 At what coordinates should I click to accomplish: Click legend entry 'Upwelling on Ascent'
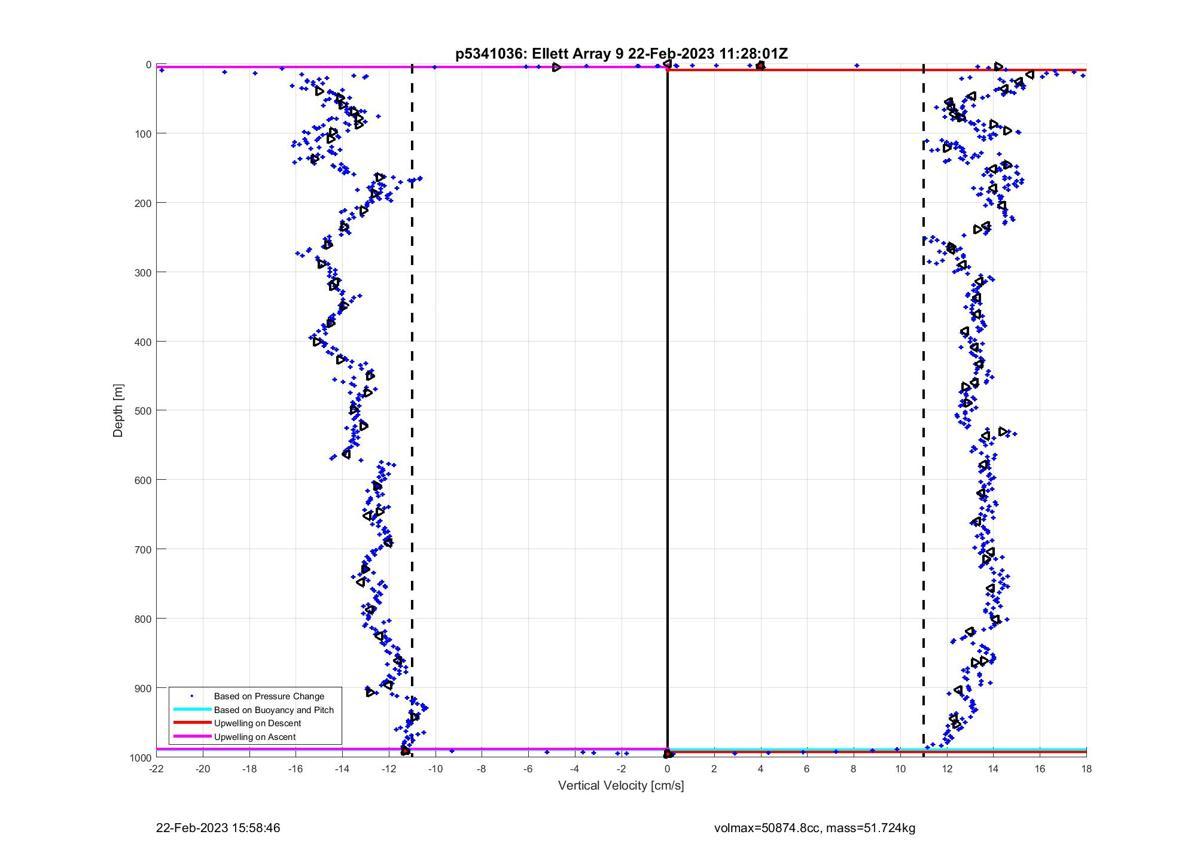255,737
